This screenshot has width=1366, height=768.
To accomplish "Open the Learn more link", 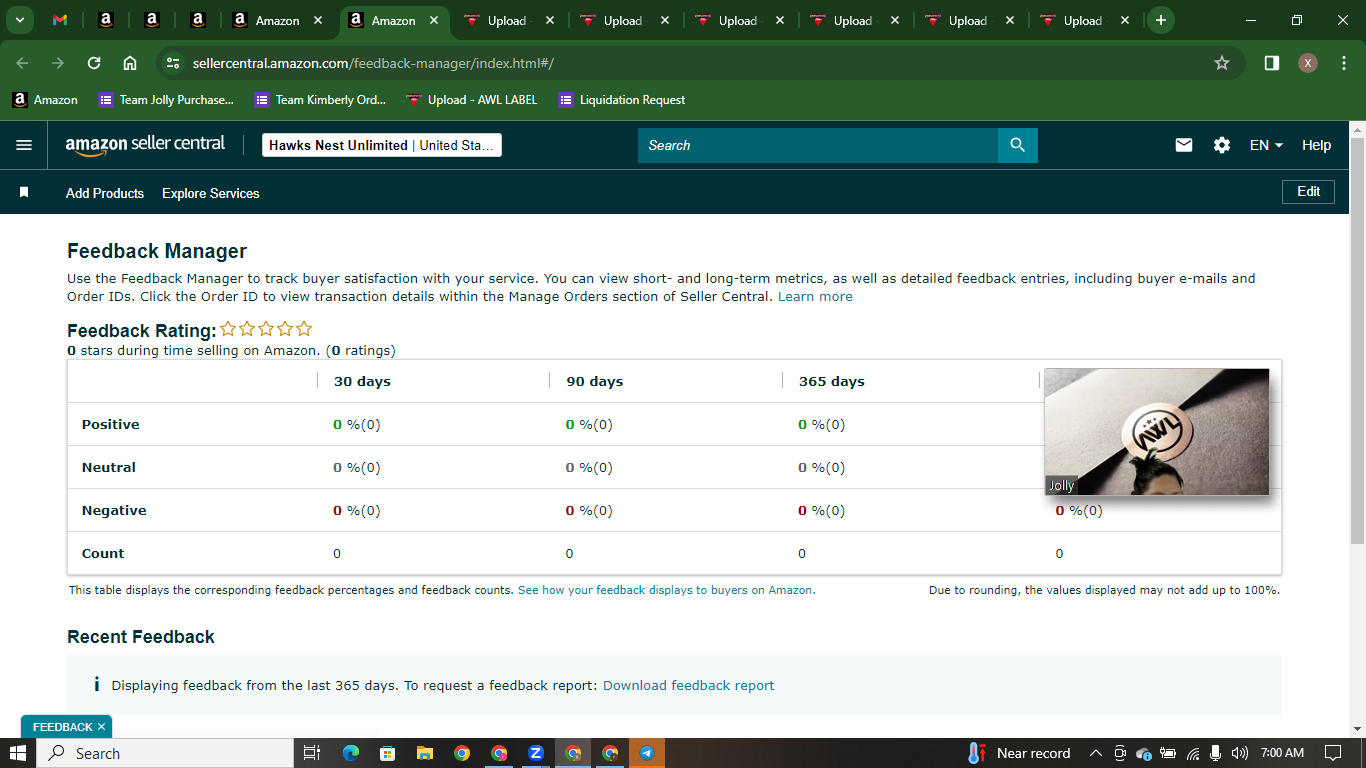I will pyautogui.click(x=815, y=297).
